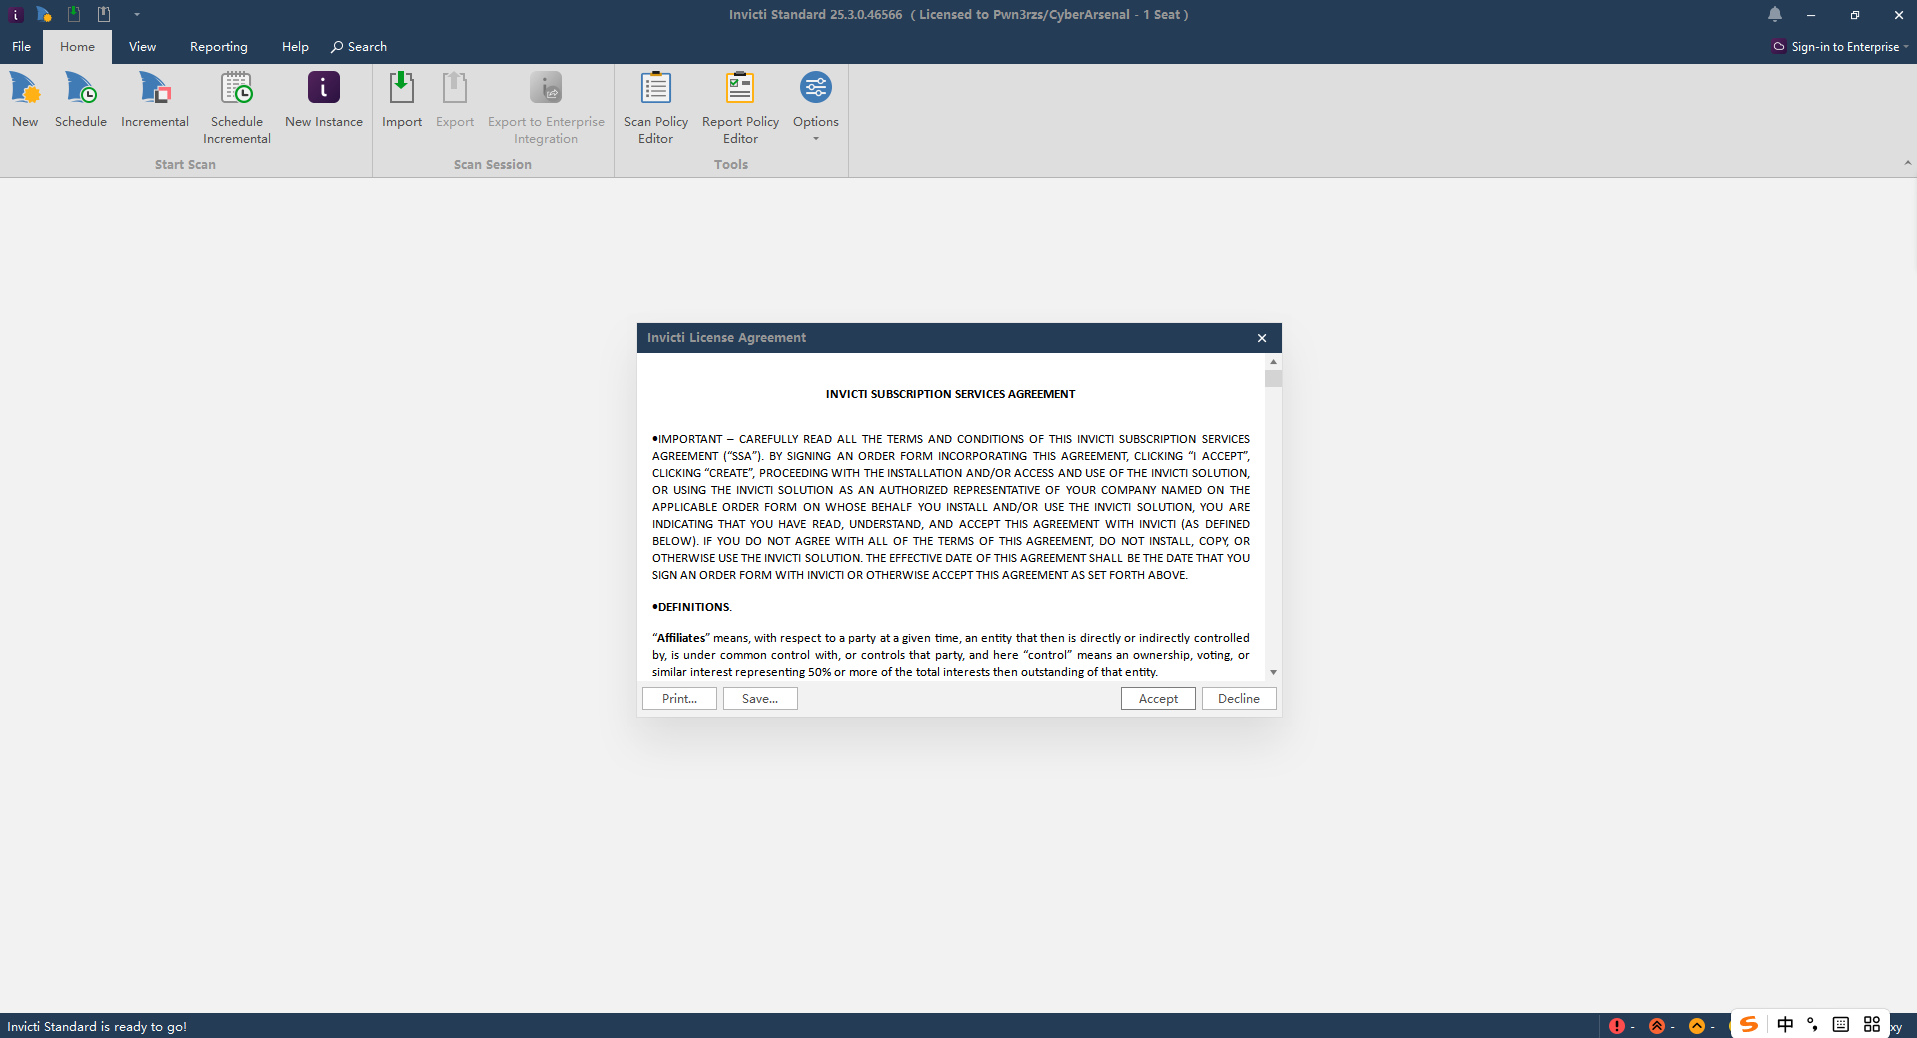The image size is (1917, 1038).
Task: Start a New scan from the ribbon
Action: 25,100
